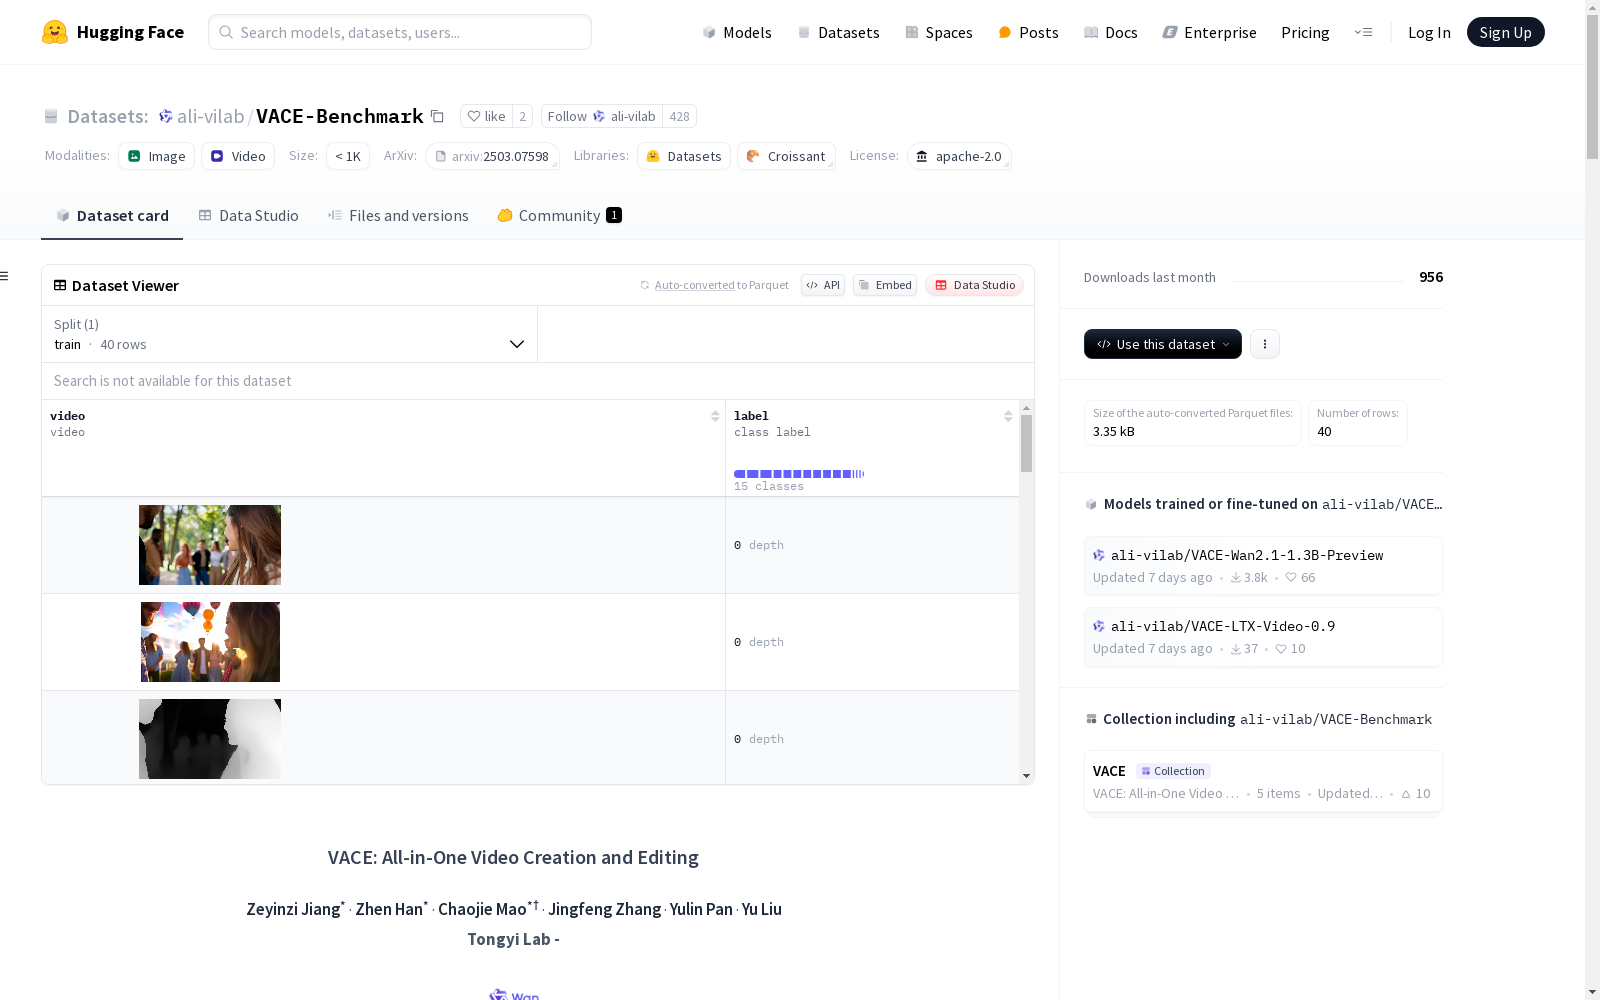The width and height of the screenshot is (1600, 1000).
Task: Click the like count 2
Action: 522,116
